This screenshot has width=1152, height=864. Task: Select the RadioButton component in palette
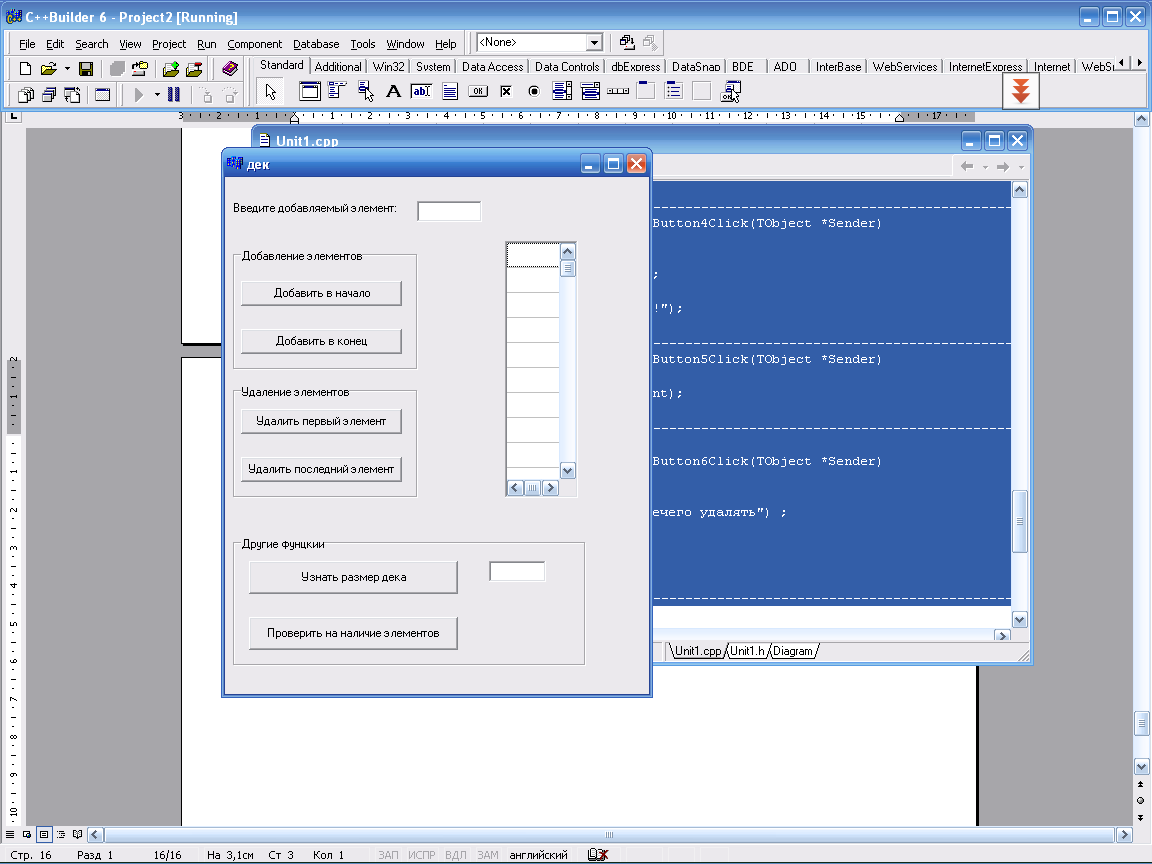click(x=534, y=92)
